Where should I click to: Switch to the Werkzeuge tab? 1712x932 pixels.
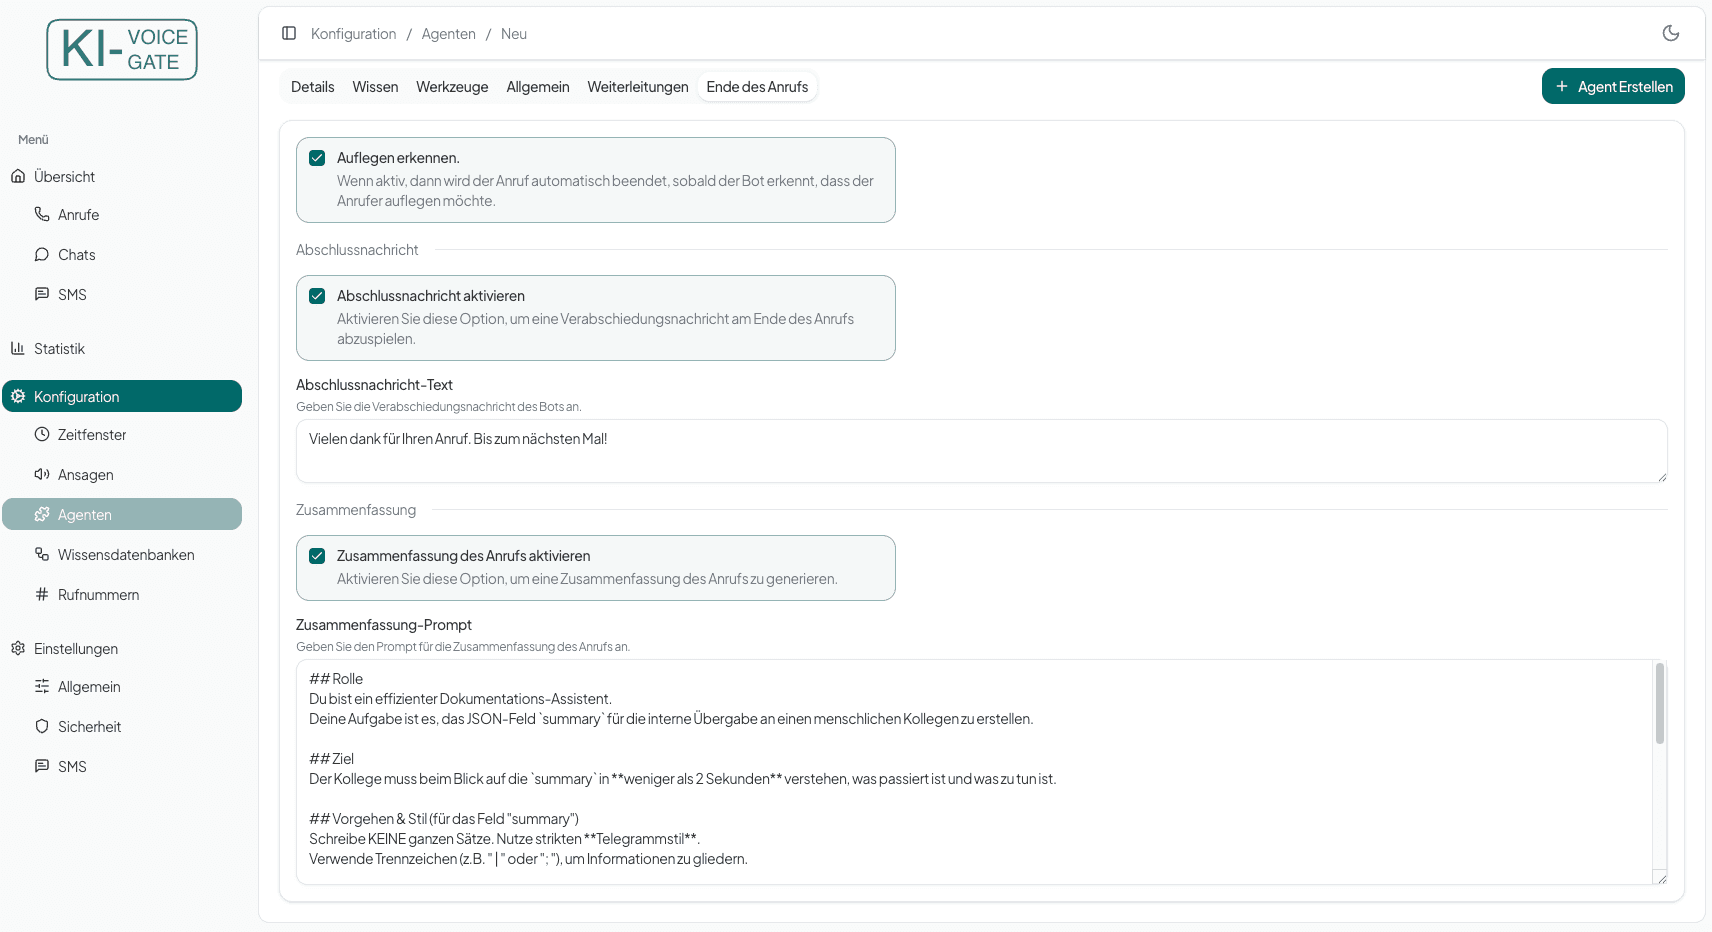tap(452, 87)
